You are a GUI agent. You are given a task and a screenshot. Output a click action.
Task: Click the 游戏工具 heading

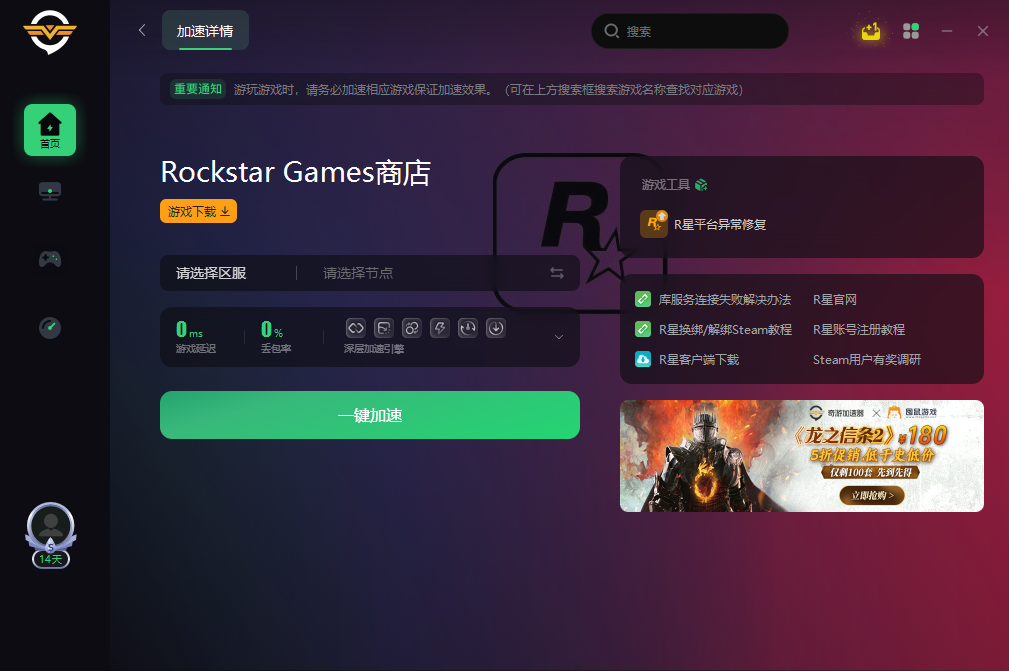tap(665, 185)
